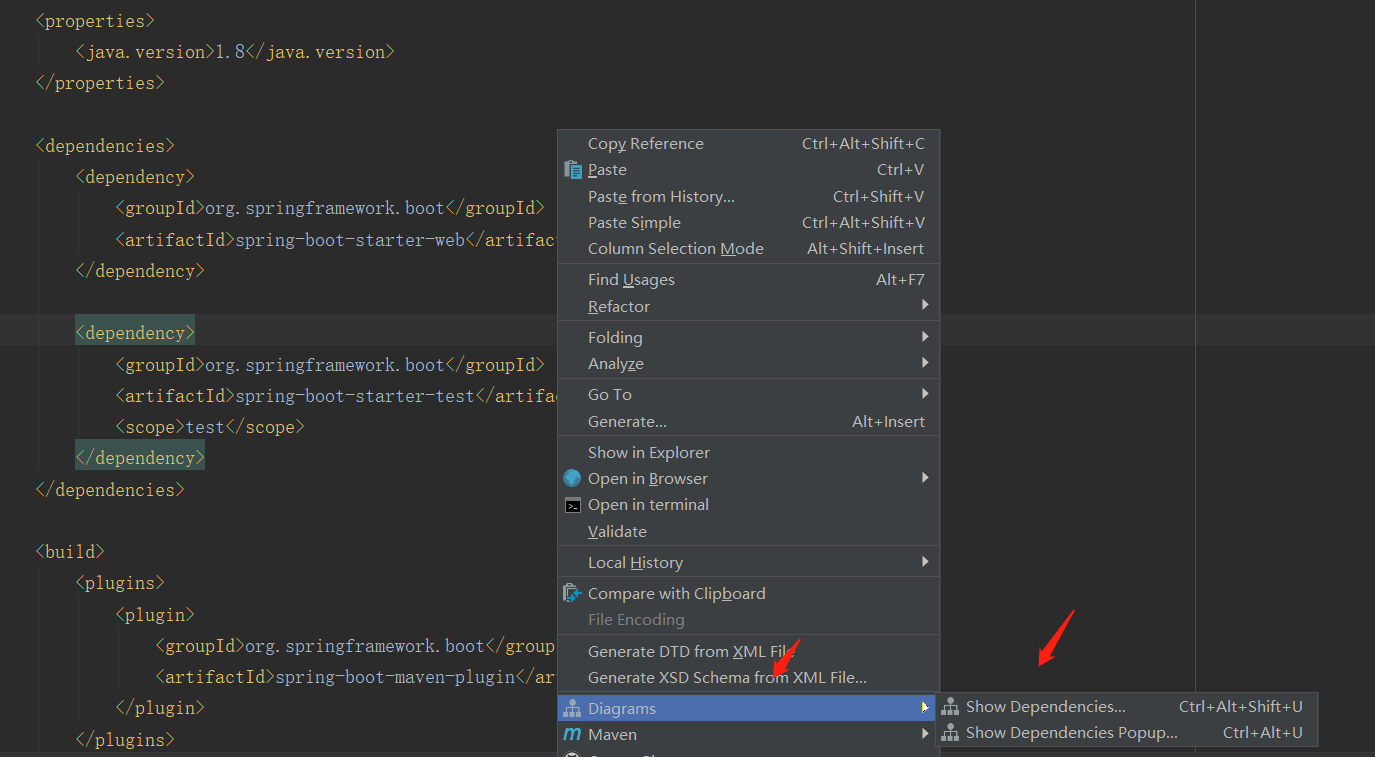Click the opening <properties> tag
Viewport: 1375px width, 757px height.
tap(95, 20)
